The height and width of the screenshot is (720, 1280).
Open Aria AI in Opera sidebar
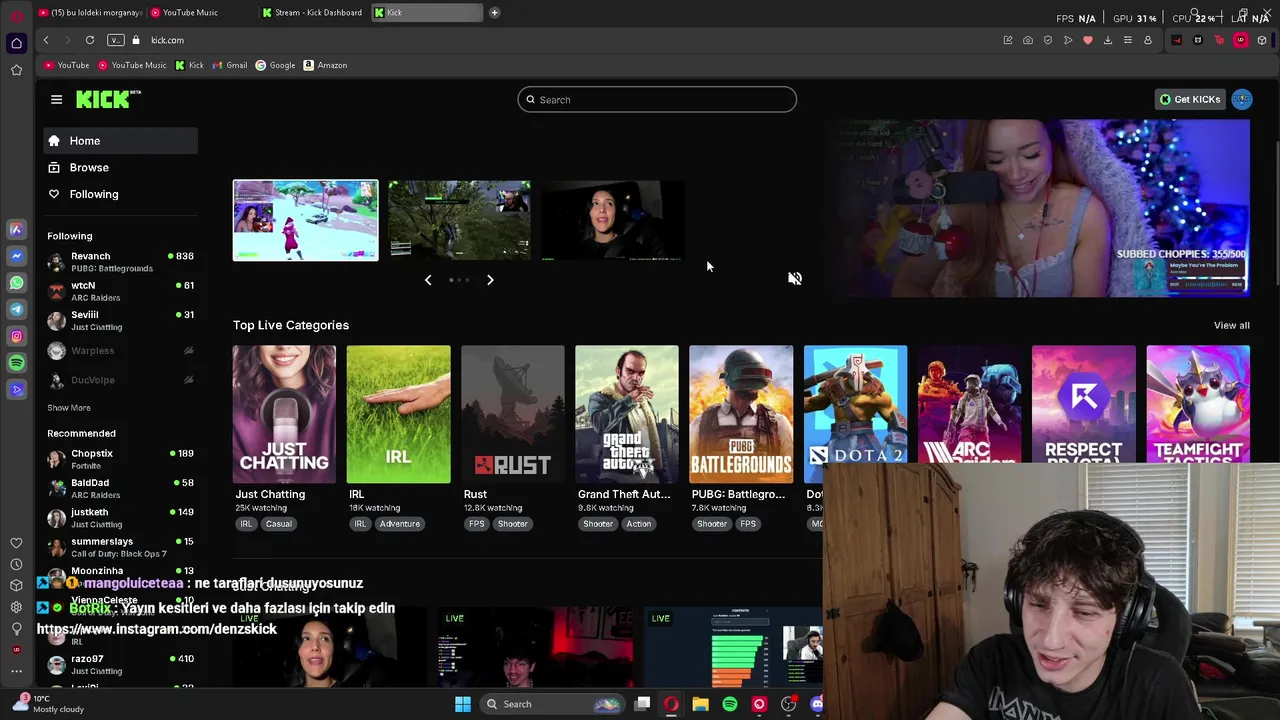click(16, 229)
